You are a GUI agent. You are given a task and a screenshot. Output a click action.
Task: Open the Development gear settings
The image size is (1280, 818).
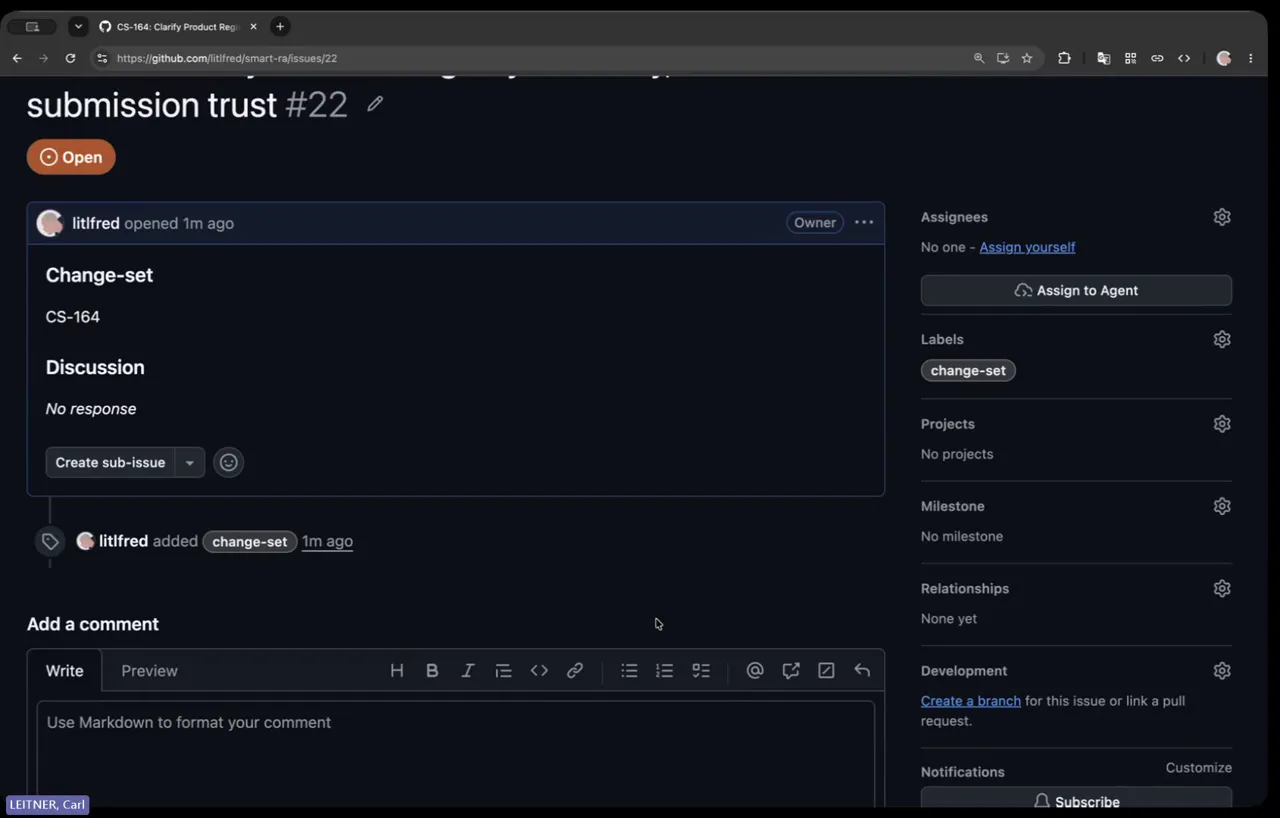(x=1222, y=671)
